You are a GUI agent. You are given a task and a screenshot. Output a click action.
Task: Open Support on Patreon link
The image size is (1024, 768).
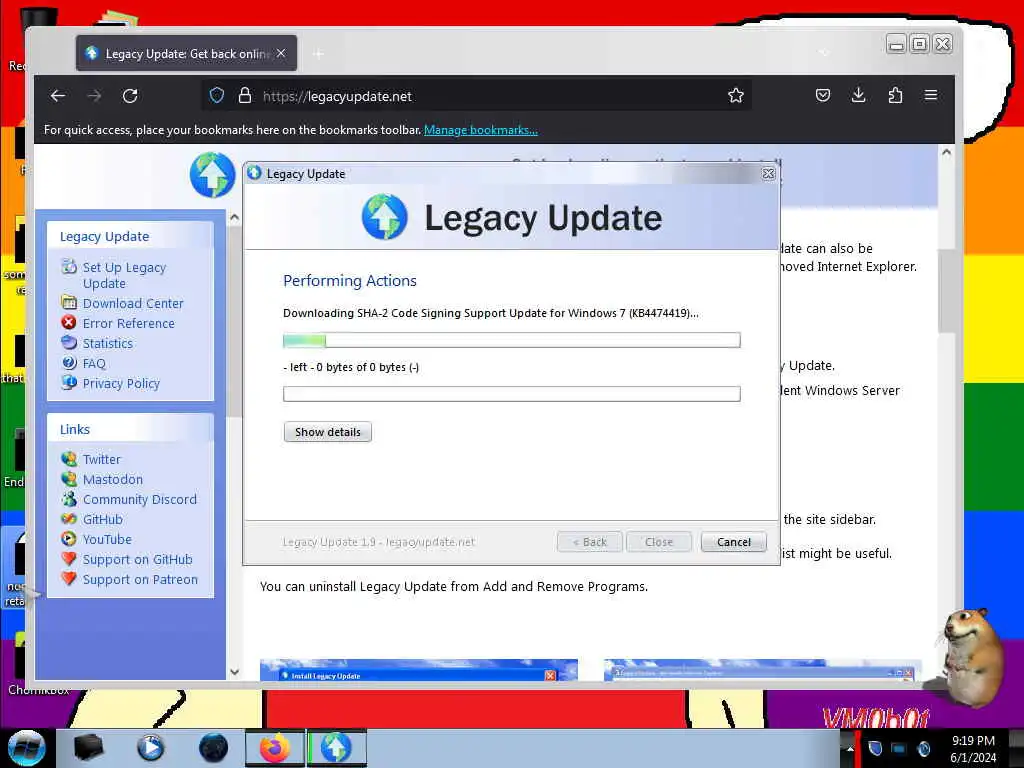click(140, 579)
